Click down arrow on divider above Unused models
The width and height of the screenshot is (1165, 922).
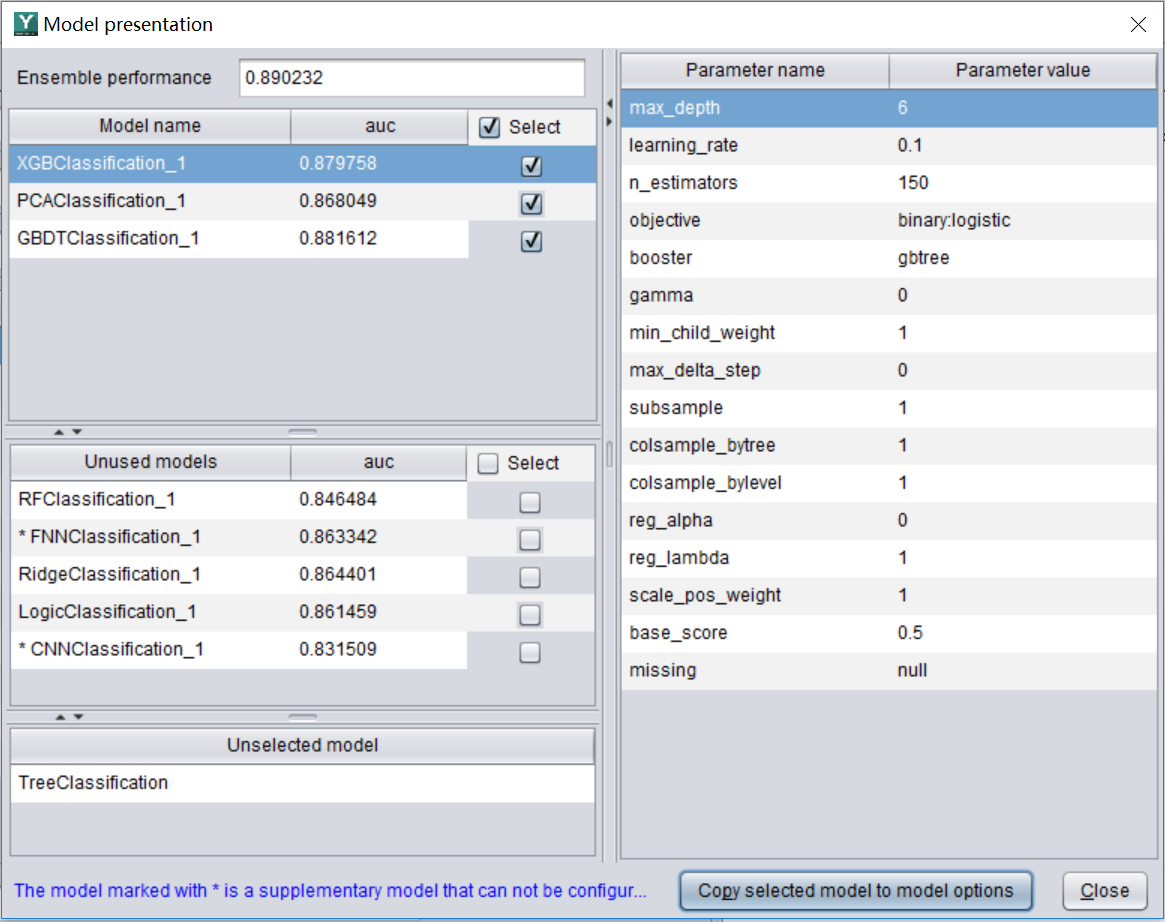[x=77, y=432]
